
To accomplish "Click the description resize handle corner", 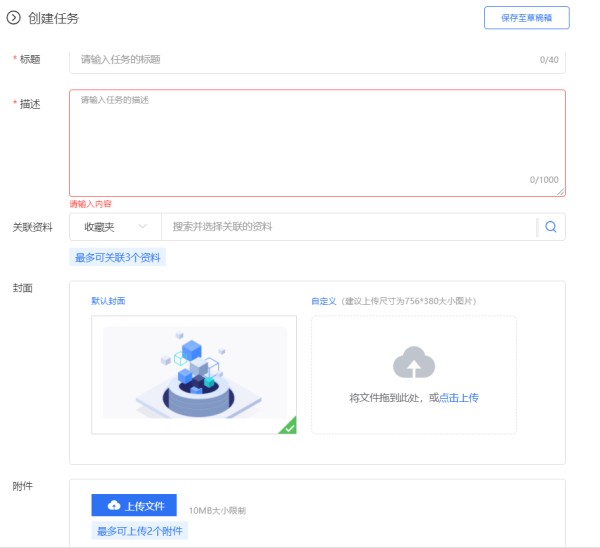I will tap(561, 192).
